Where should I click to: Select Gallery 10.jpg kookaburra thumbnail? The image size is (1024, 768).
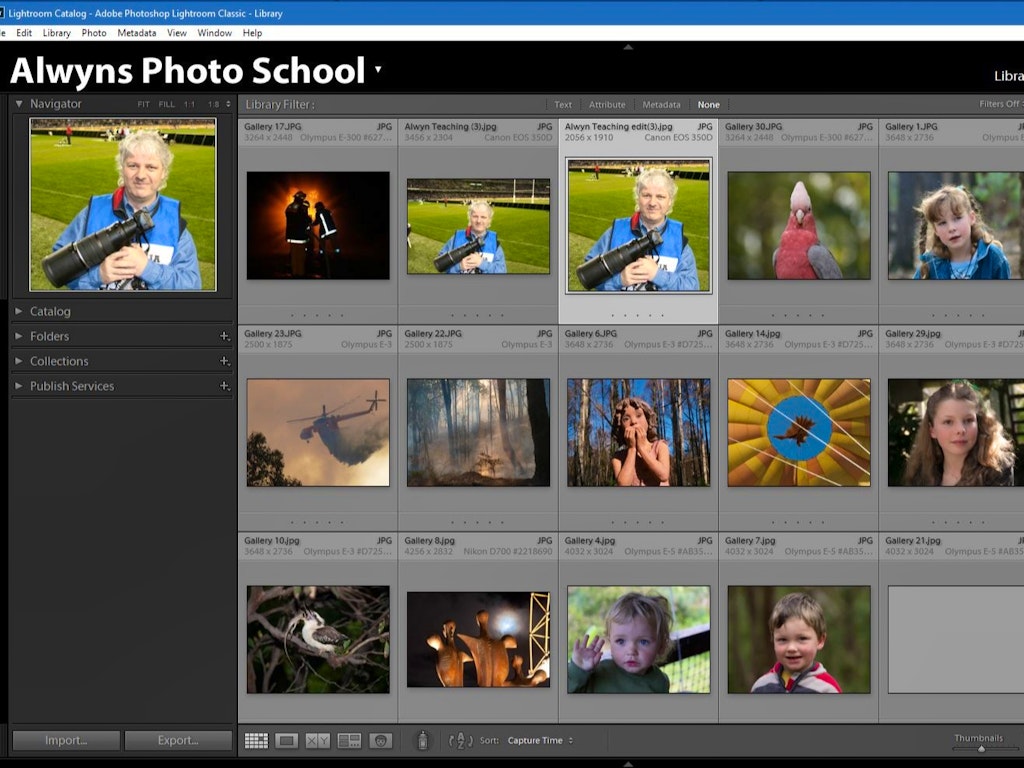(x=318, y=639)
